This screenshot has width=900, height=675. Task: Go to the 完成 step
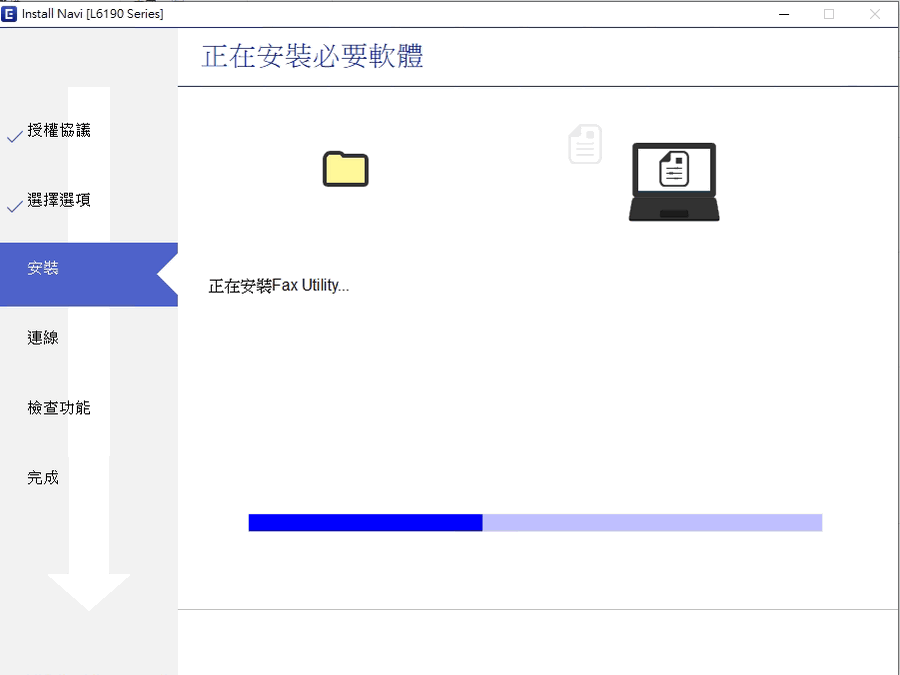pos(43,478)
